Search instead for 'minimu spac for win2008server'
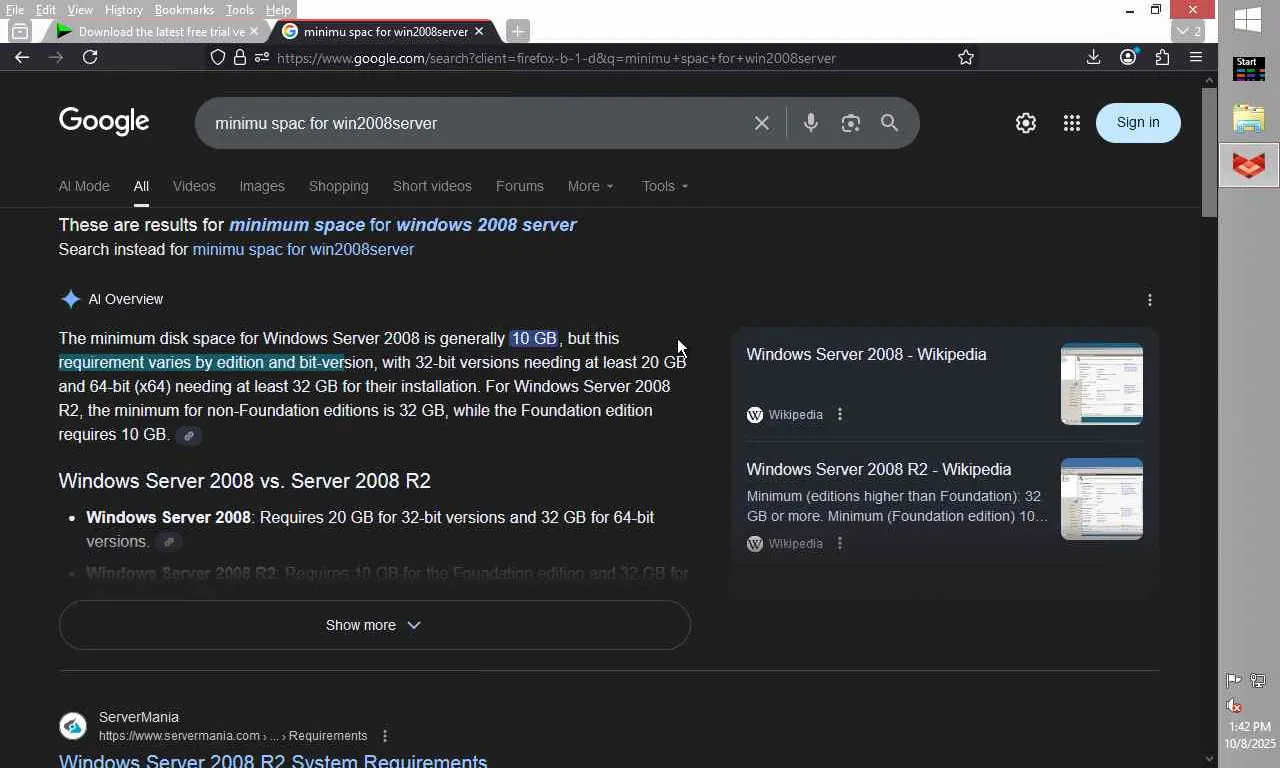The width and height of the screenshot is (1280, 768). [303, 249]
